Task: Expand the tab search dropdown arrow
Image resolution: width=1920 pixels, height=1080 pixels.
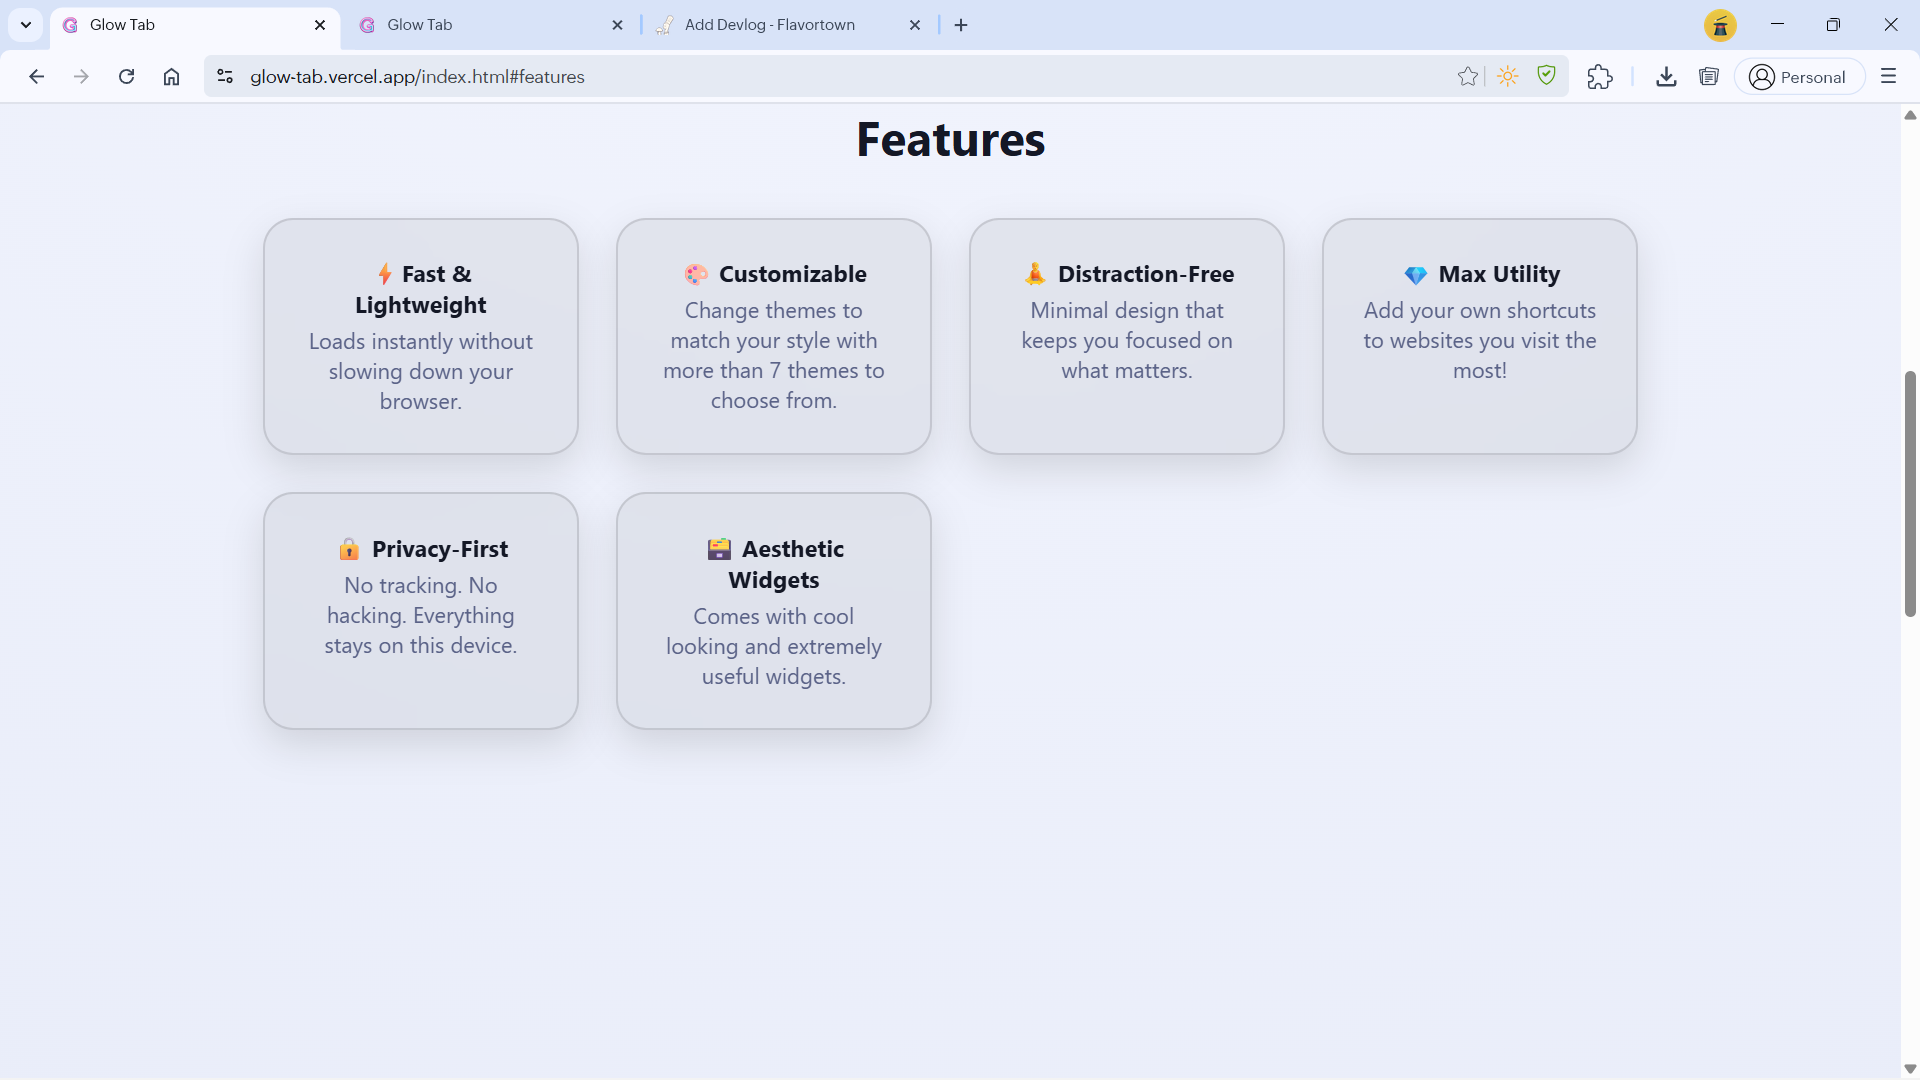Action: coord(26,25)
